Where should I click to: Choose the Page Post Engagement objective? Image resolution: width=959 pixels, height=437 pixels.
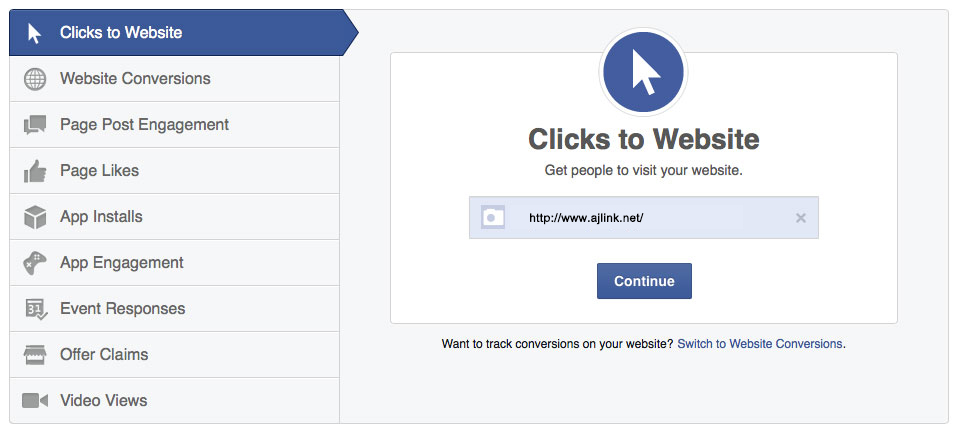(x=174, y=125)
